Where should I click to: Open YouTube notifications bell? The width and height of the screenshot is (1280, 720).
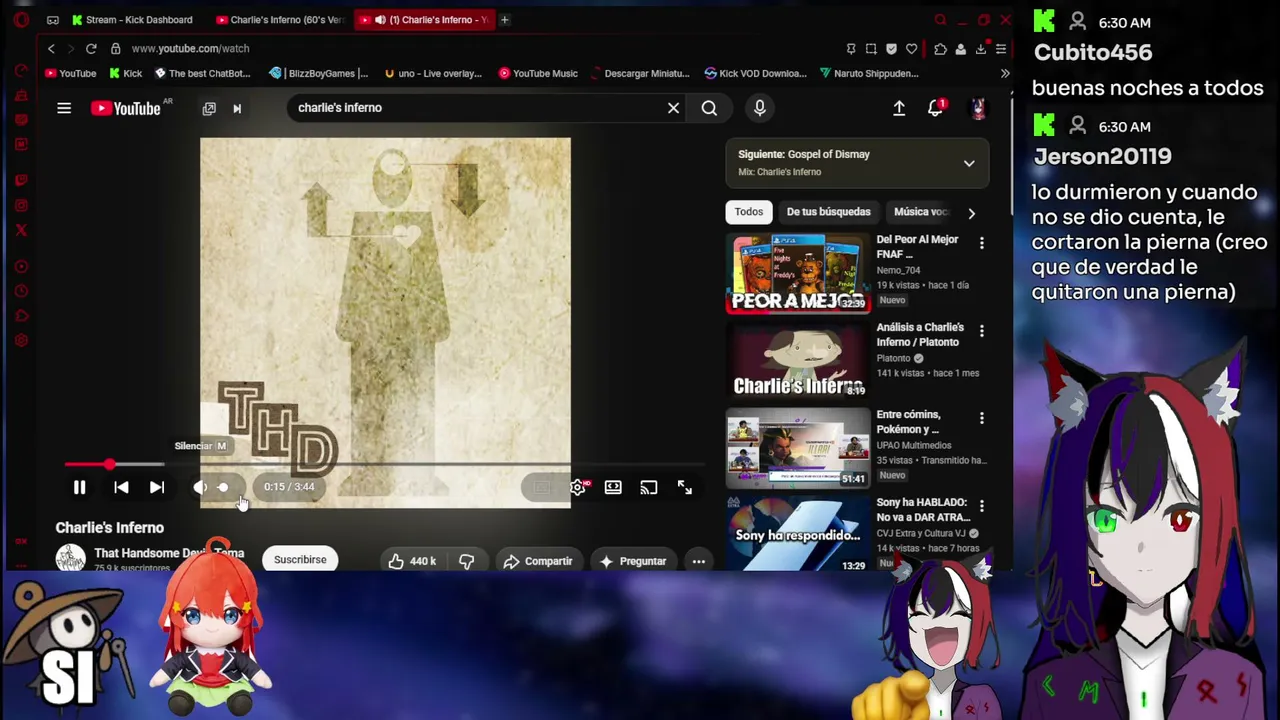tap(936, 108)
